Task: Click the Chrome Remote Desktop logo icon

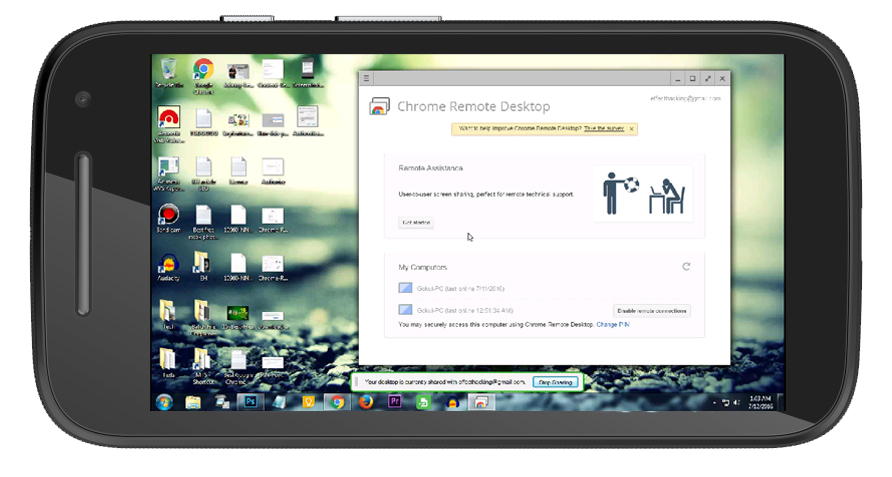Action: click(x=379, y=106)
